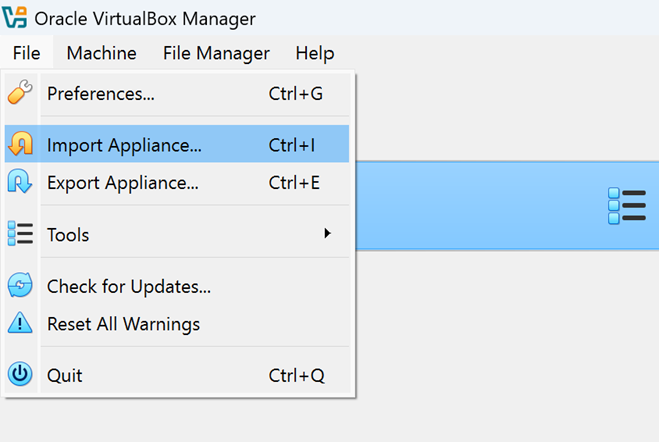
Task: Choose Quit from the File menu
Action: (65, 376)
